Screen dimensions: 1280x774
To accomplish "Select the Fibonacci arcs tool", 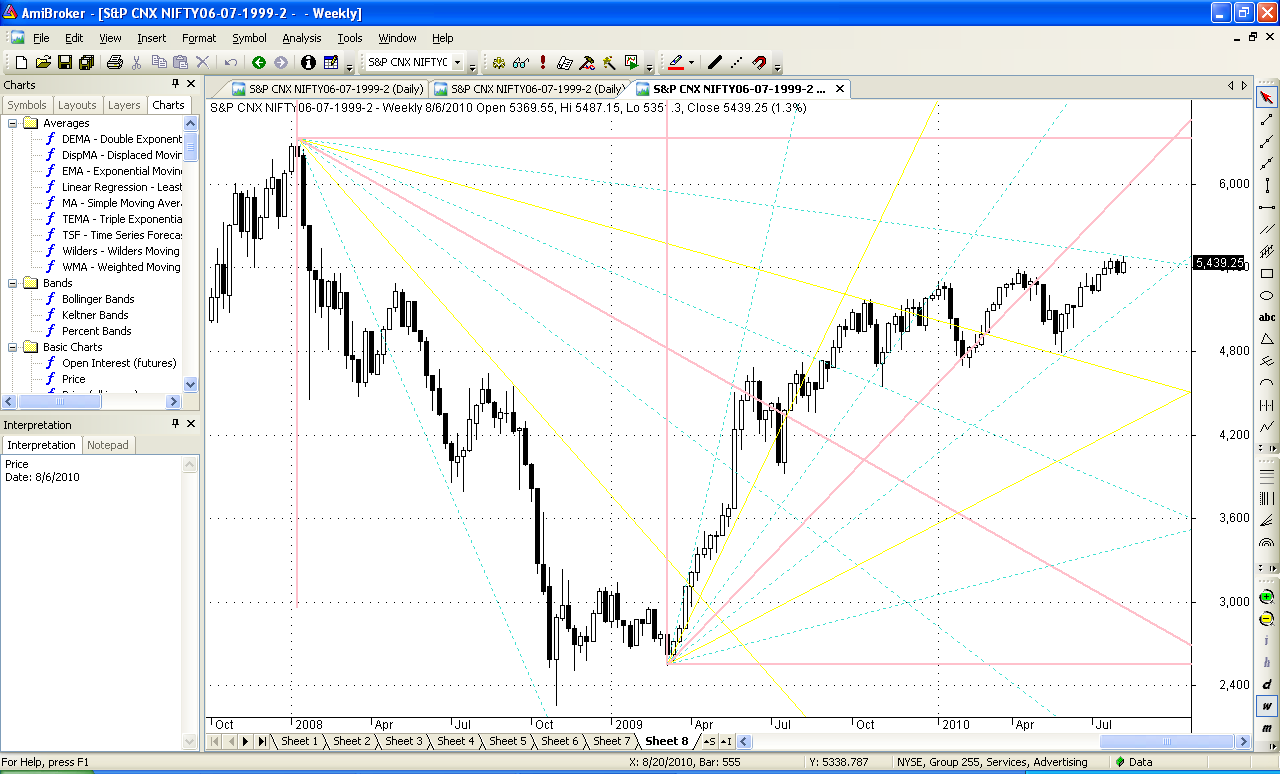I will (x=1267, y=543).
